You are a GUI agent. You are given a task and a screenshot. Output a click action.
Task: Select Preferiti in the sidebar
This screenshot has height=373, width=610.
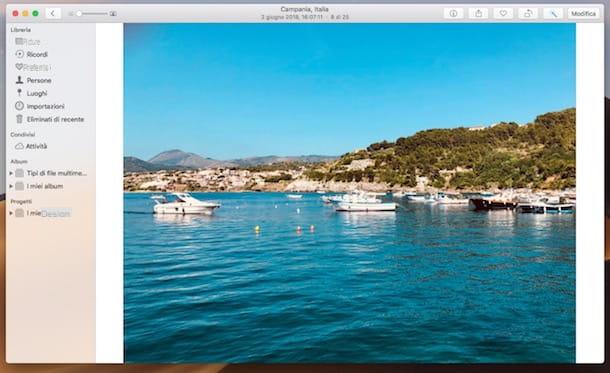point(33,67)
